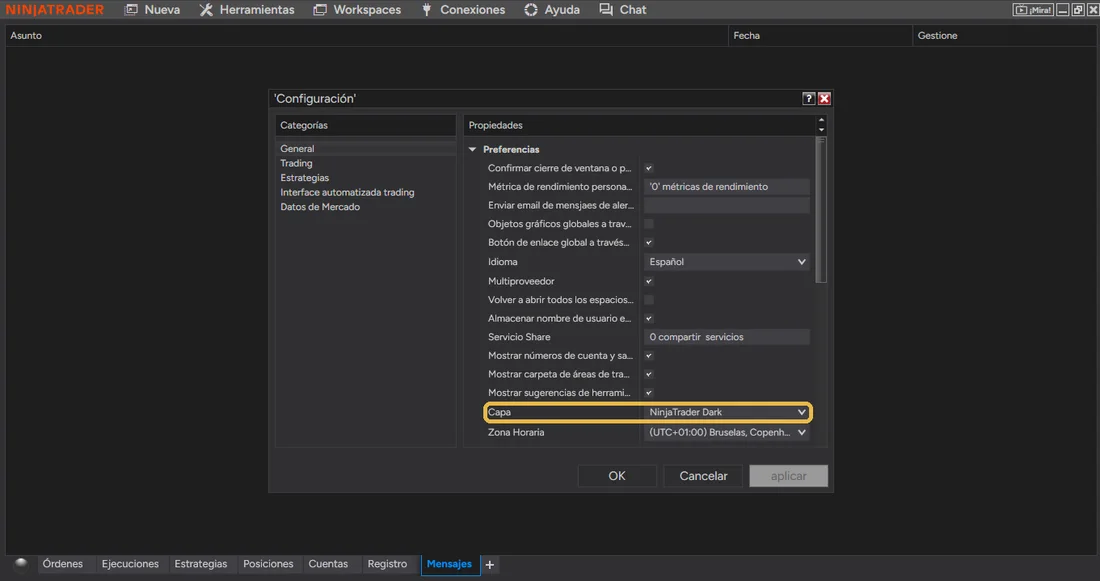The width and height of the screenshot is (1100, 581).
Task: Click the Propiedades panel scrollbar
Action: (x=821, y=209)
